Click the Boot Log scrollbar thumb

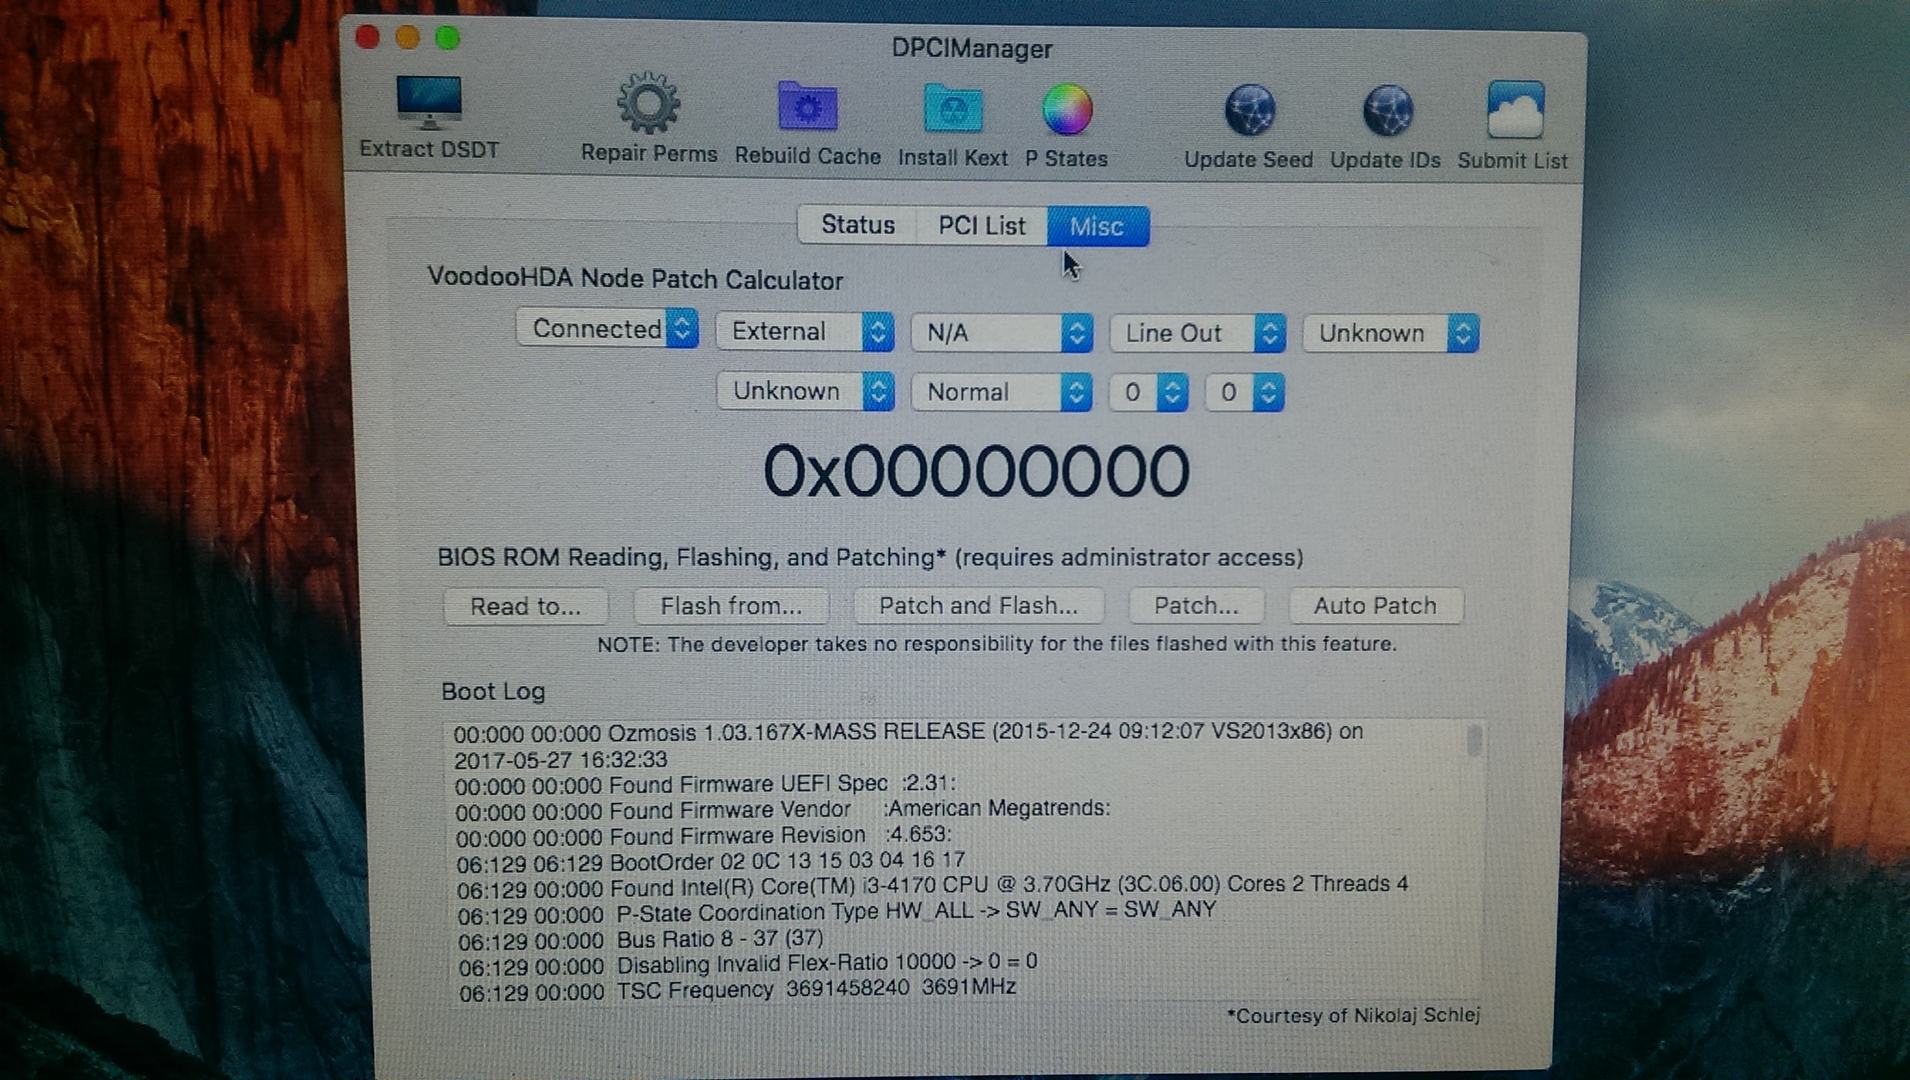pos(1473,740)
